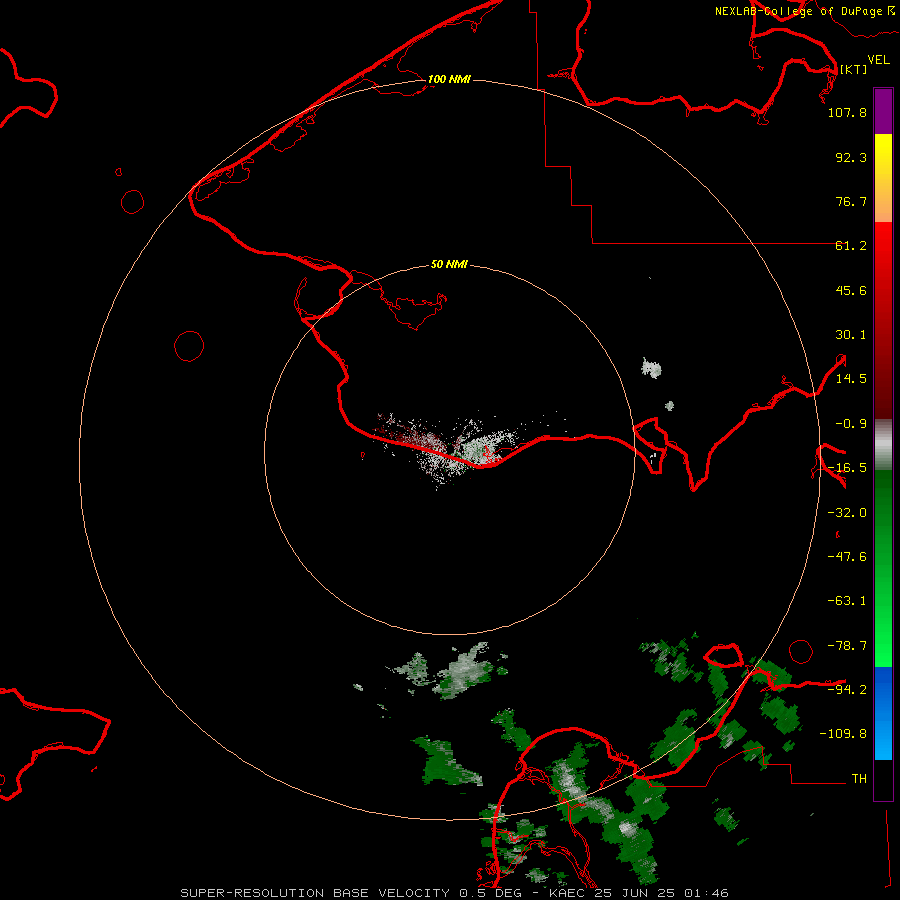The height and width of the screenshot is (900, 900).
Task: Click the -47.6 velocity scale value
Action: tap(847, 557)
